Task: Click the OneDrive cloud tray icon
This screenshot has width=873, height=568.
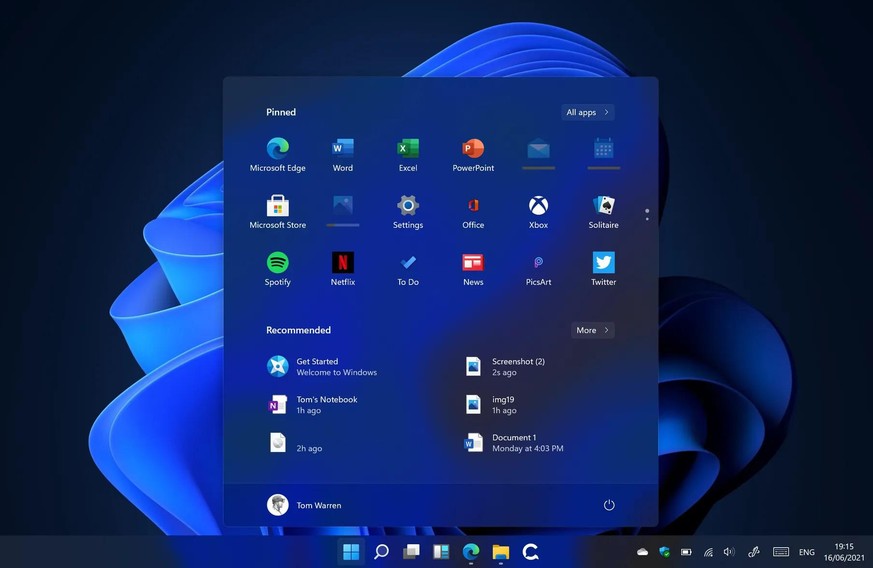Action: pyautogui.click(x=642, y=552)
